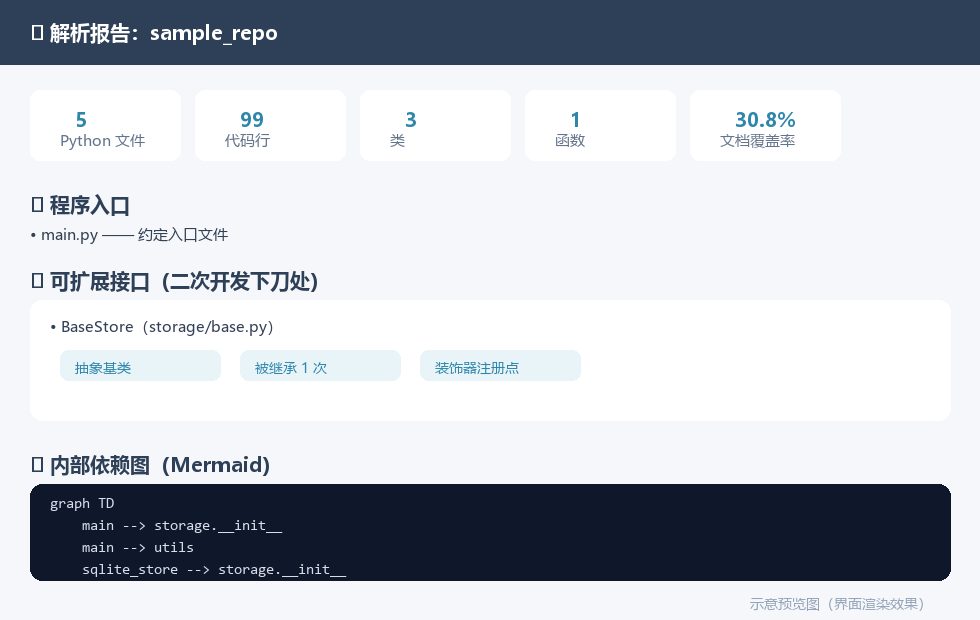The height and width of the screenshot is (620, 980).
Task: Click the main --> storage.__init__ line
Action: [182, 526]
